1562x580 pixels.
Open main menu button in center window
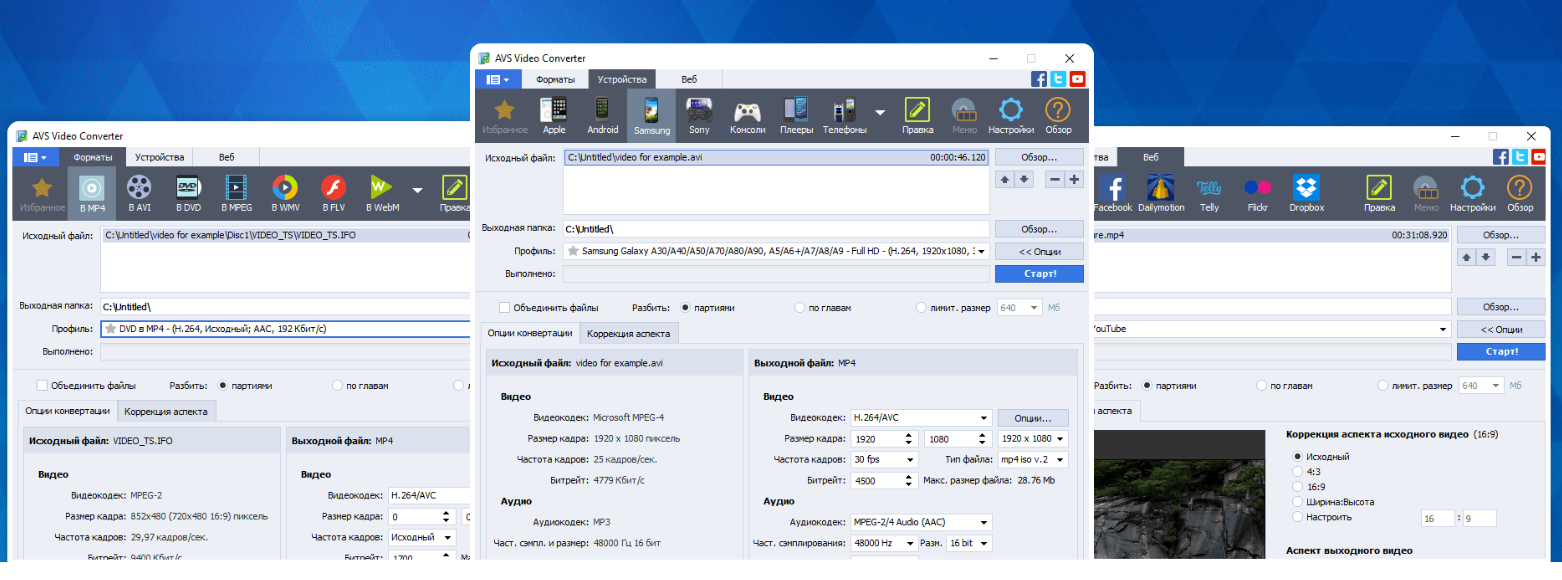pos(497,79)
